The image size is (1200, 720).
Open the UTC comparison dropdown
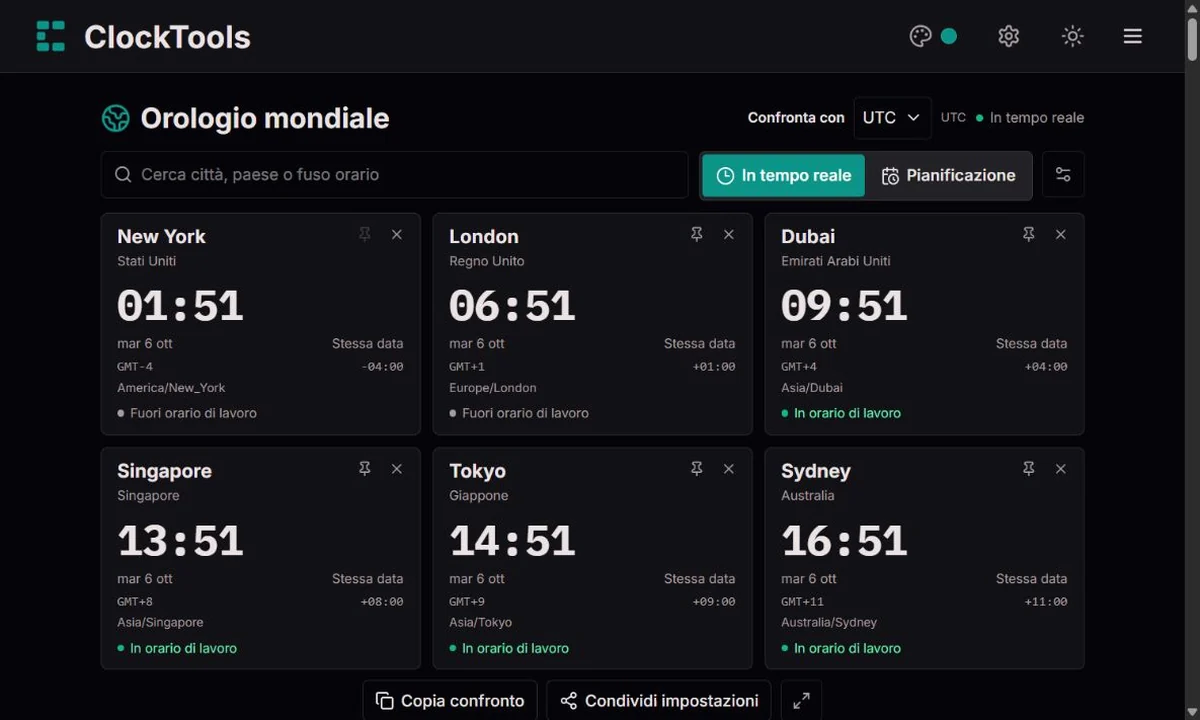892,118
